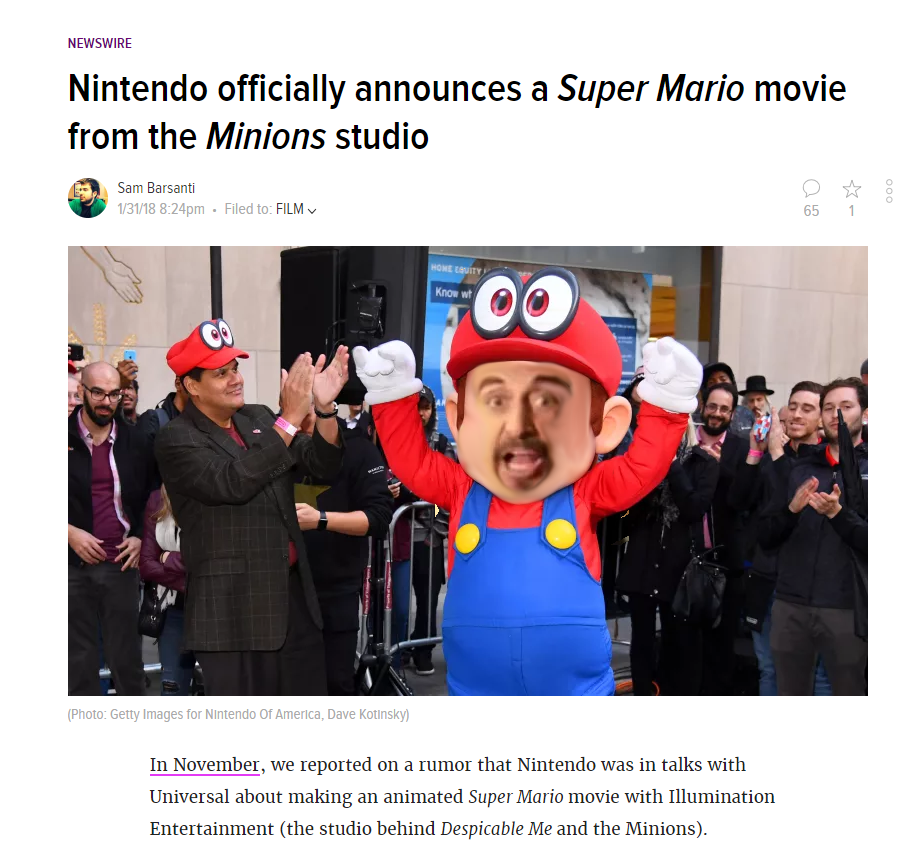Click the comment count 65
Viewport: 898px width, 843px height.
(x=811, y=211)
